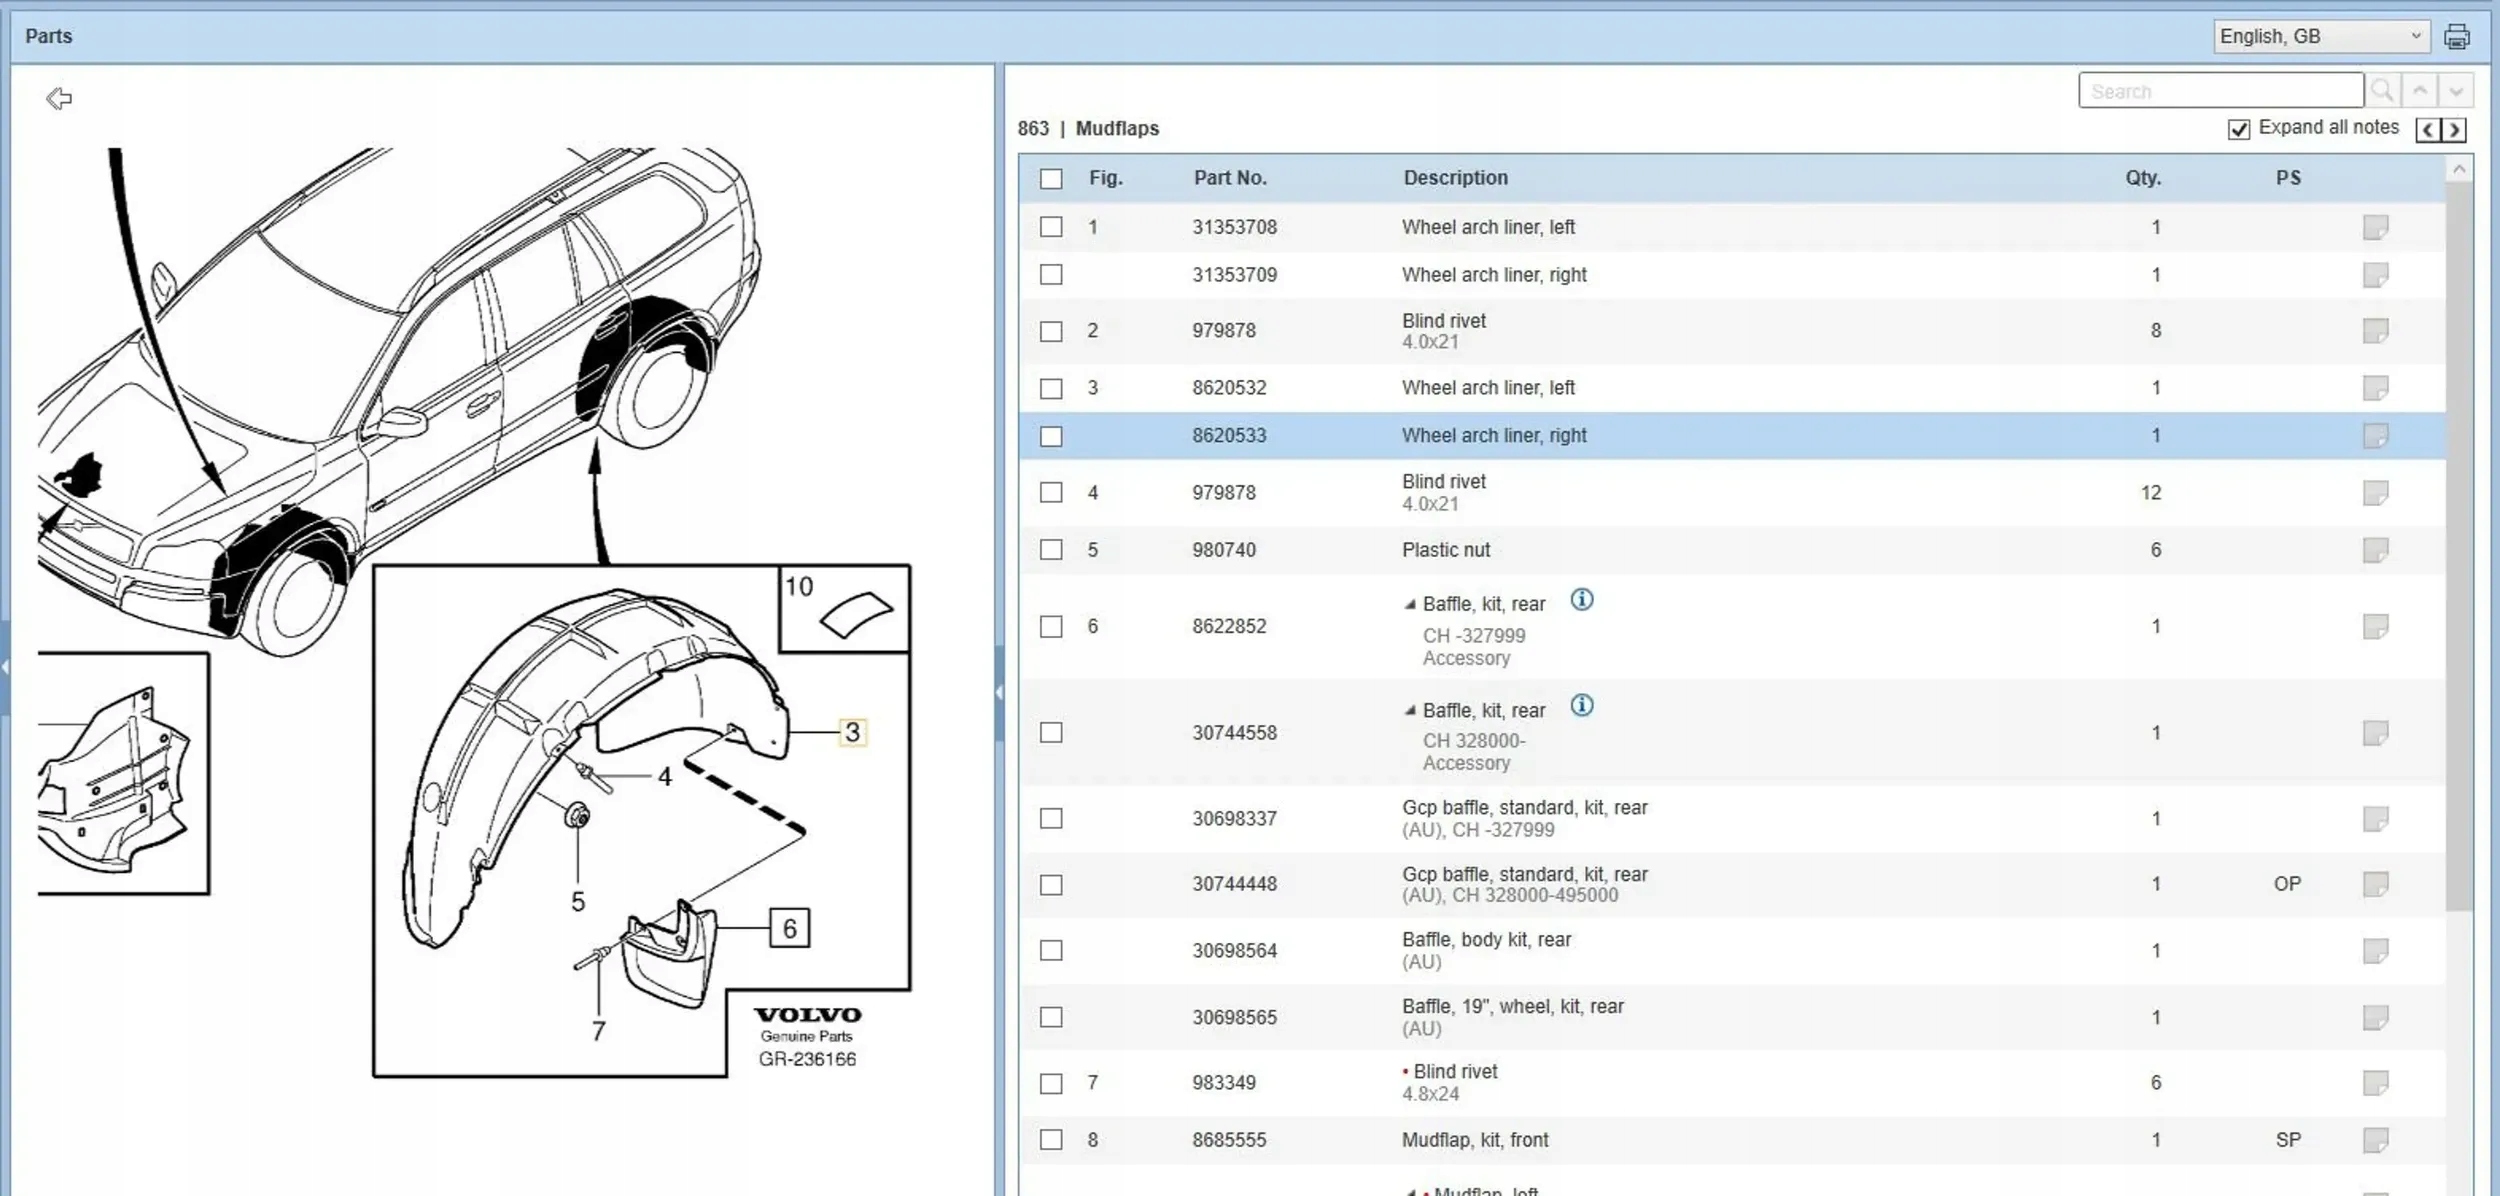Open info icon for Baffle kit 8622852
2500x1196 pixels.
(1581, 600)
